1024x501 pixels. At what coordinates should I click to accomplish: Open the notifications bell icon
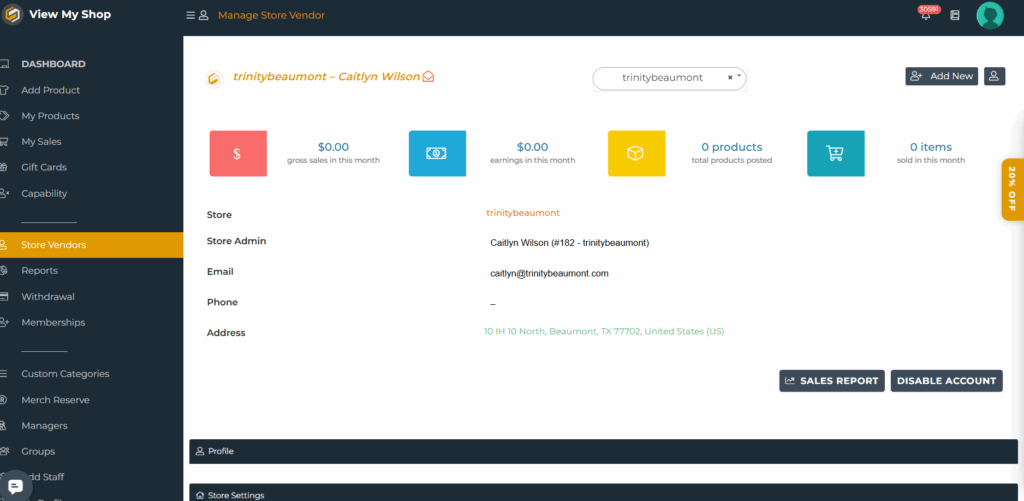click(x=925, y=16)
